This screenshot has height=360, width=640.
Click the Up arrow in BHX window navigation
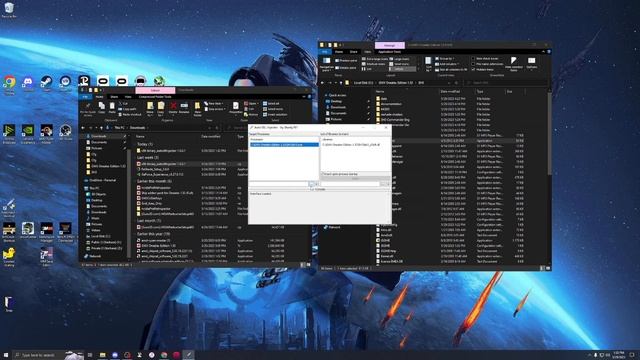341,83
